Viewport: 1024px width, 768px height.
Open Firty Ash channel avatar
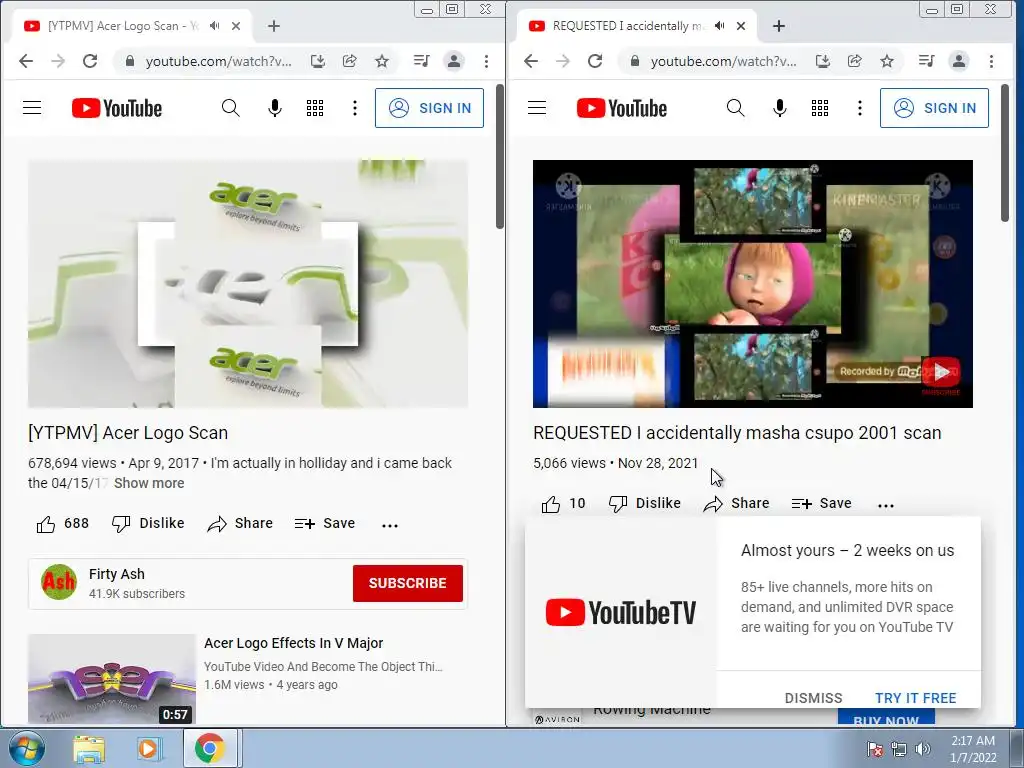[59, 582]
